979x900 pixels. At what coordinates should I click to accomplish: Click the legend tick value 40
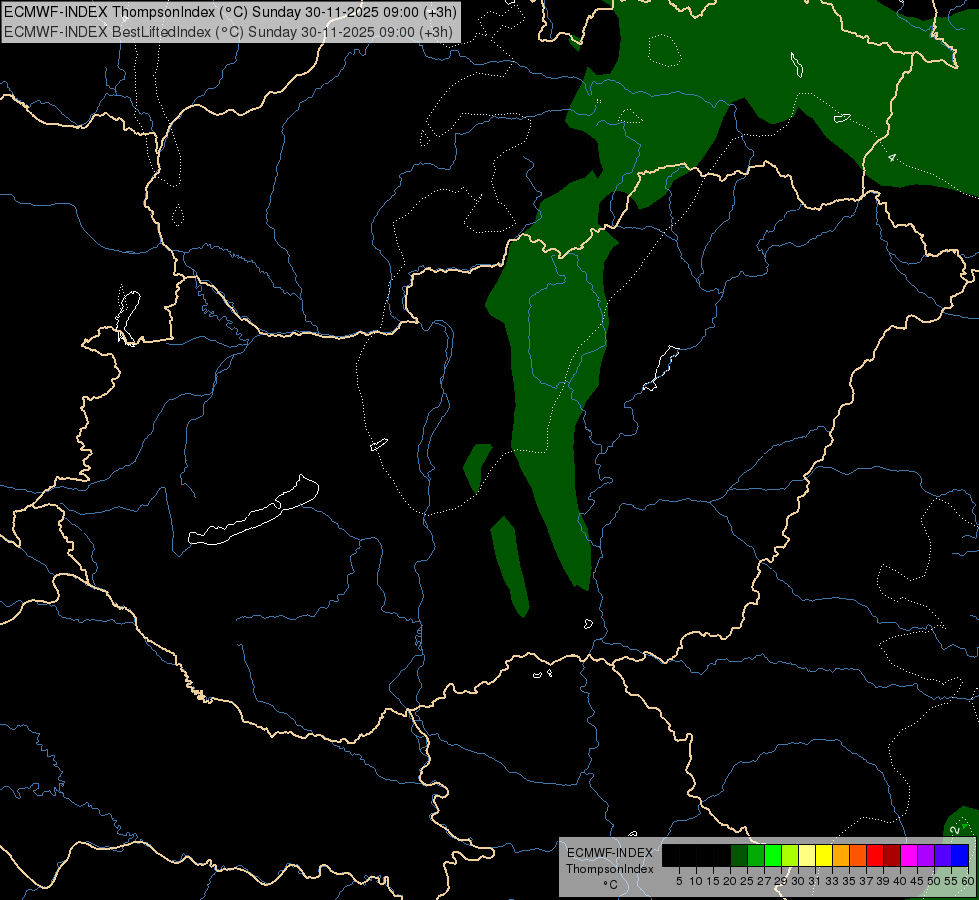point(900,881)
